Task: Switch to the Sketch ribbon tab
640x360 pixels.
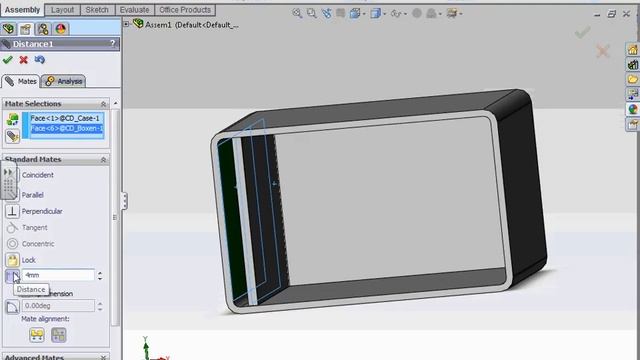Action: pos(97,10)
